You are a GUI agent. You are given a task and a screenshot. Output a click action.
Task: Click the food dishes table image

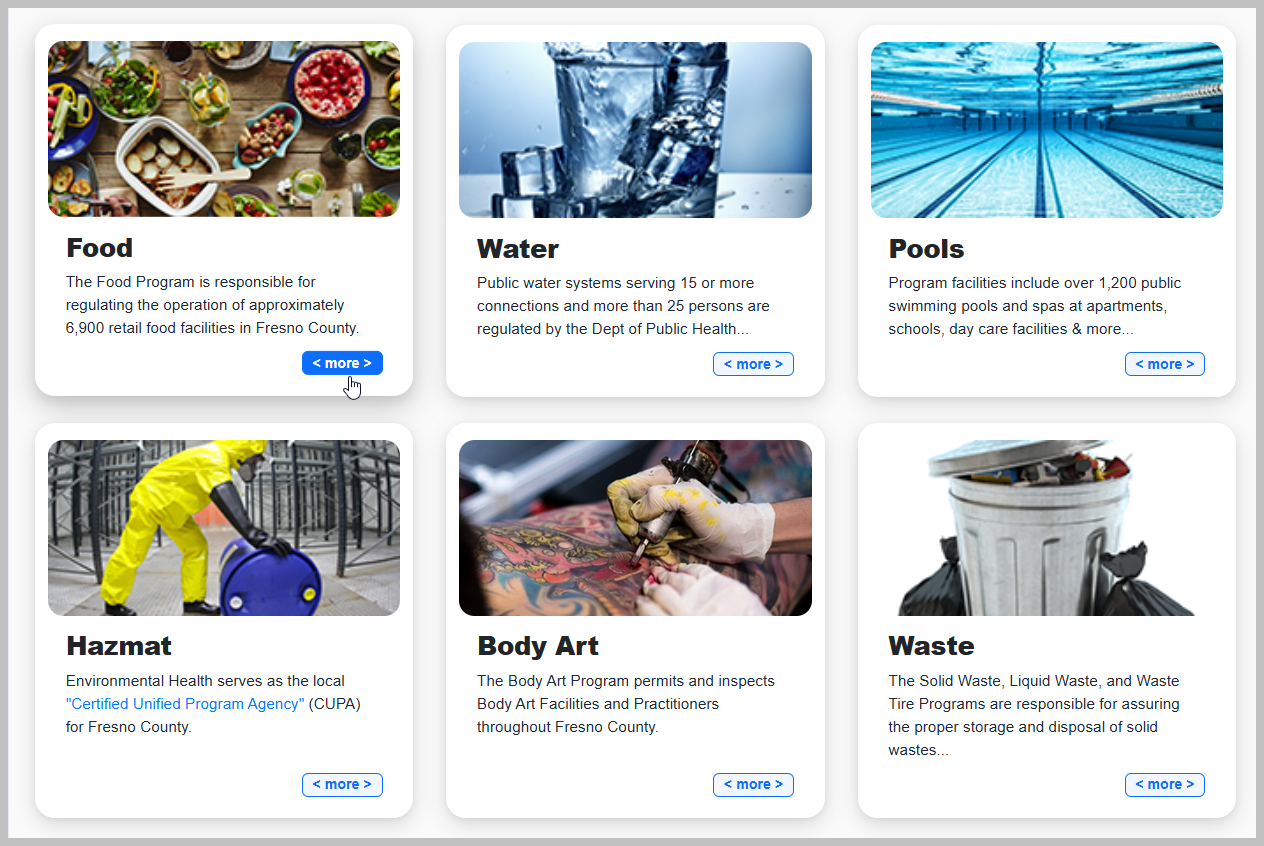pyautogui.click(x=224, y=129)
